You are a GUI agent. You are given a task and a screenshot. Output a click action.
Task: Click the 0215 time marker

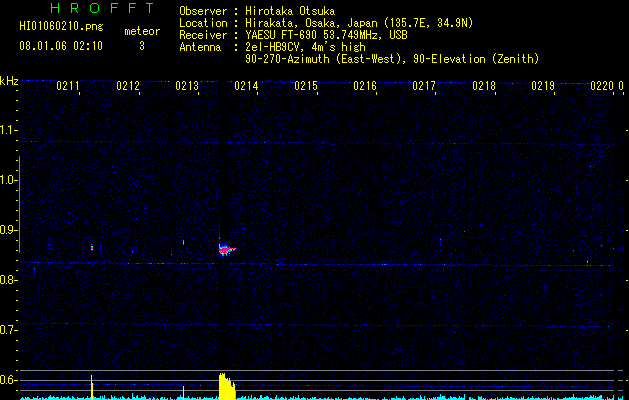pyautogui.click(x=306, y=86)
